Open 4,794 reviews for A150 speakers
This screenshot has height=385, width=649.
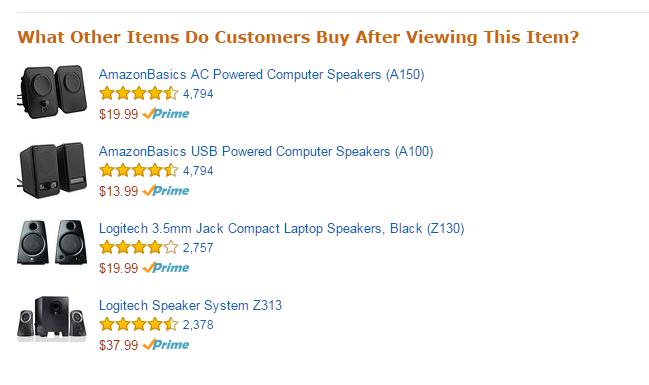(198, 94)
